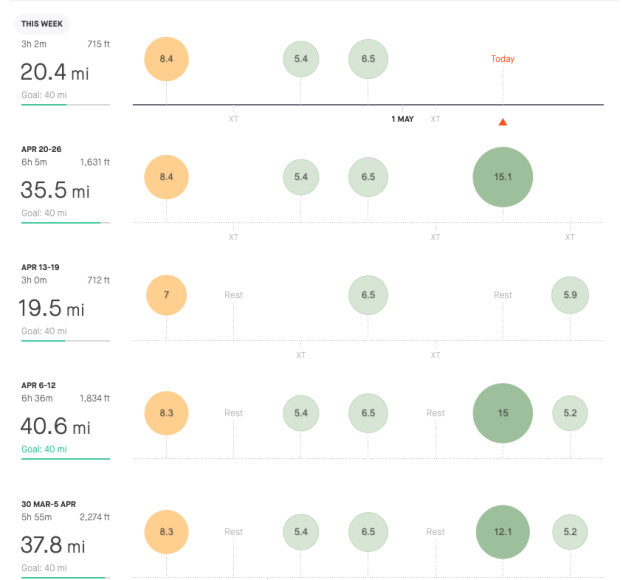Click the red Today triangle marker
This screenshot has height=580, width=640.
coord(502,122)
